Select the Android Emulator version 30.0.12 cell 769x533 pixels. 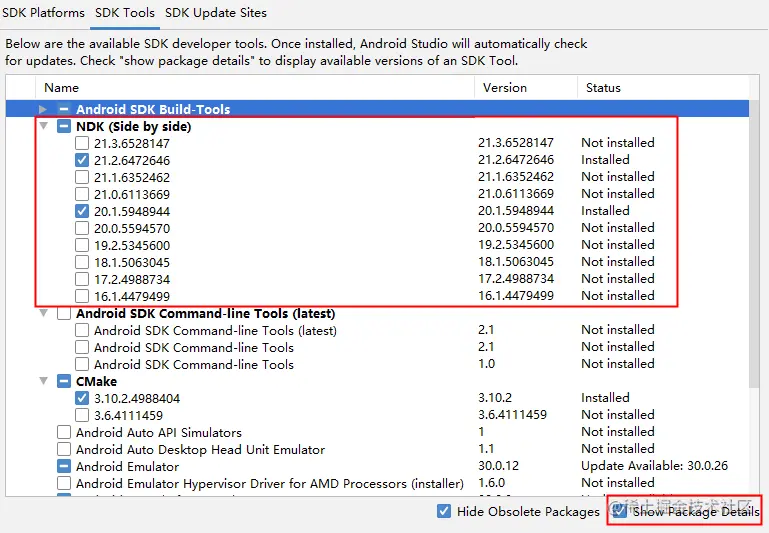pyautogui.click(x=498, y=466)
